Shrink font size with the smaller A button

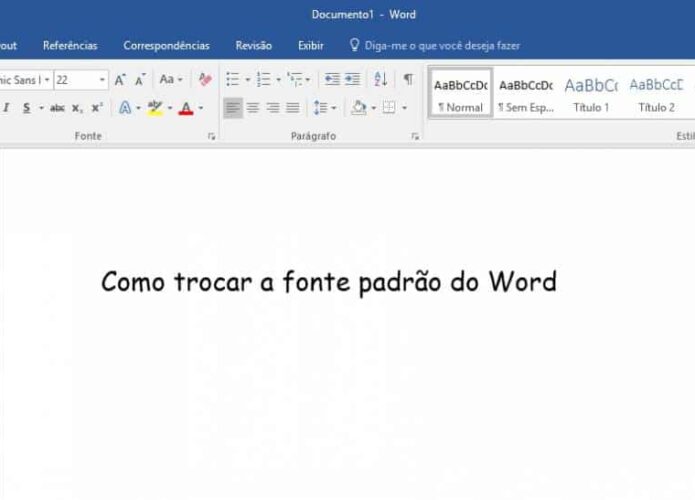click(140, 80)
